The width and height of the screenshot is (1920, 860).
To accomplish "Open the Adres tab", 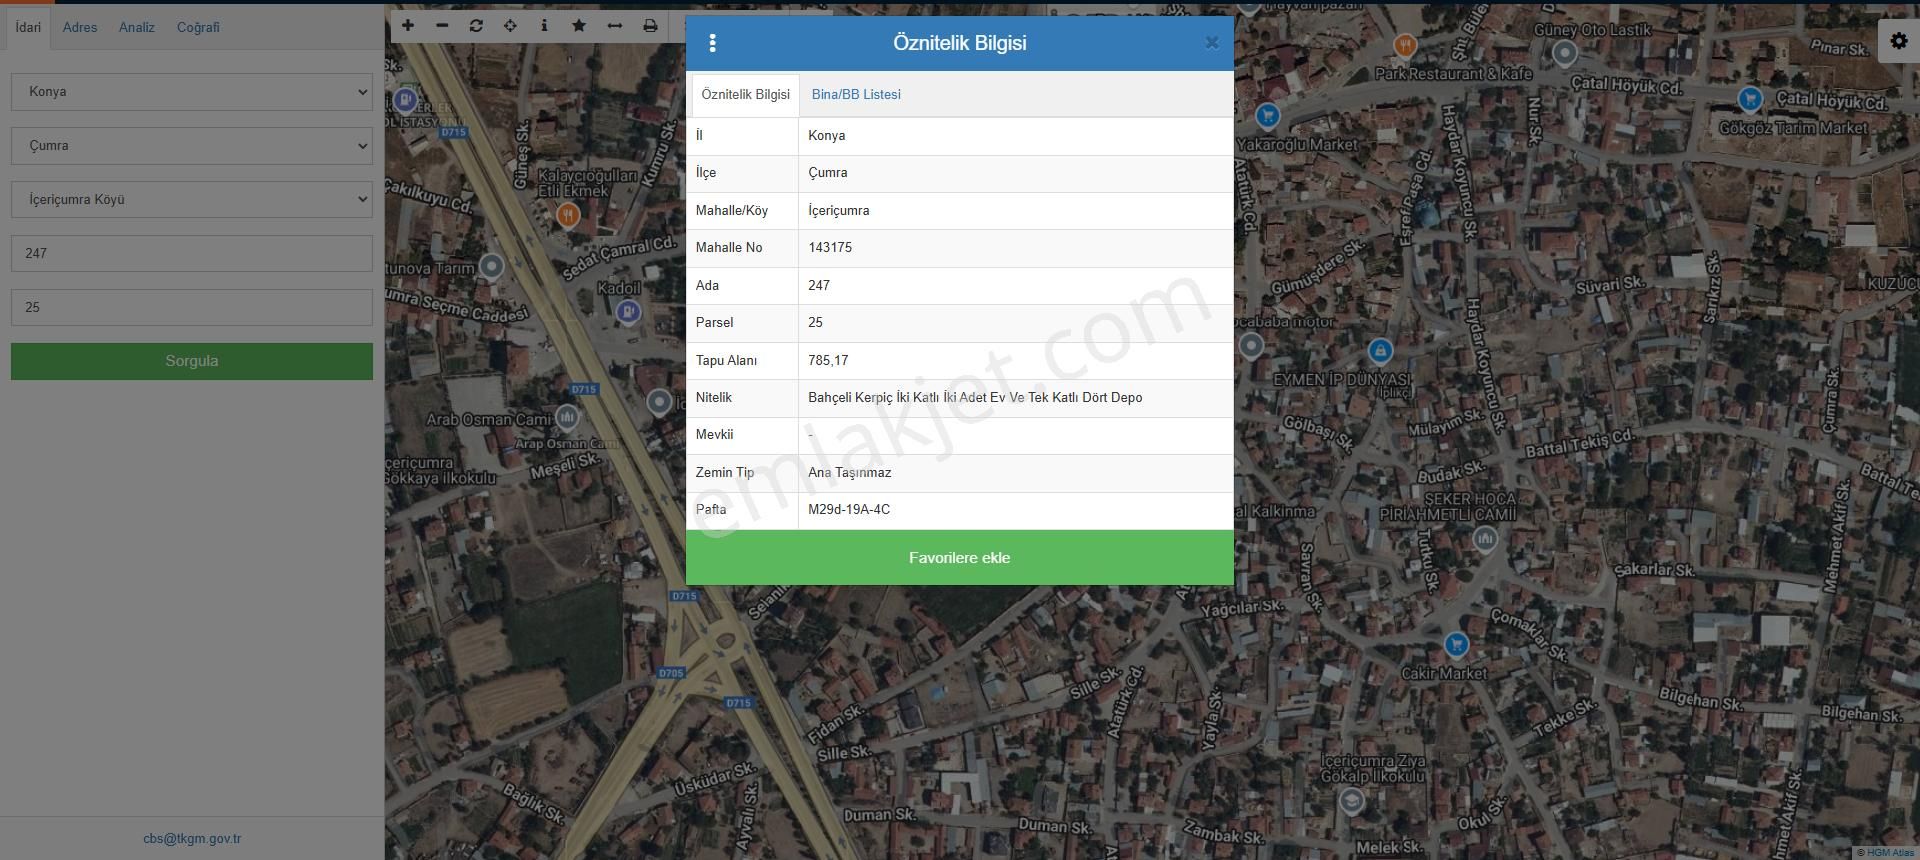I will click(x=80, y=28).
